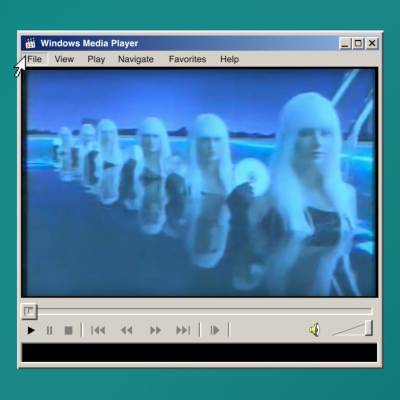The height and width of the screenshot is (400, 400).
Task: Open the Navigate menu
Action: pos(136,59)
